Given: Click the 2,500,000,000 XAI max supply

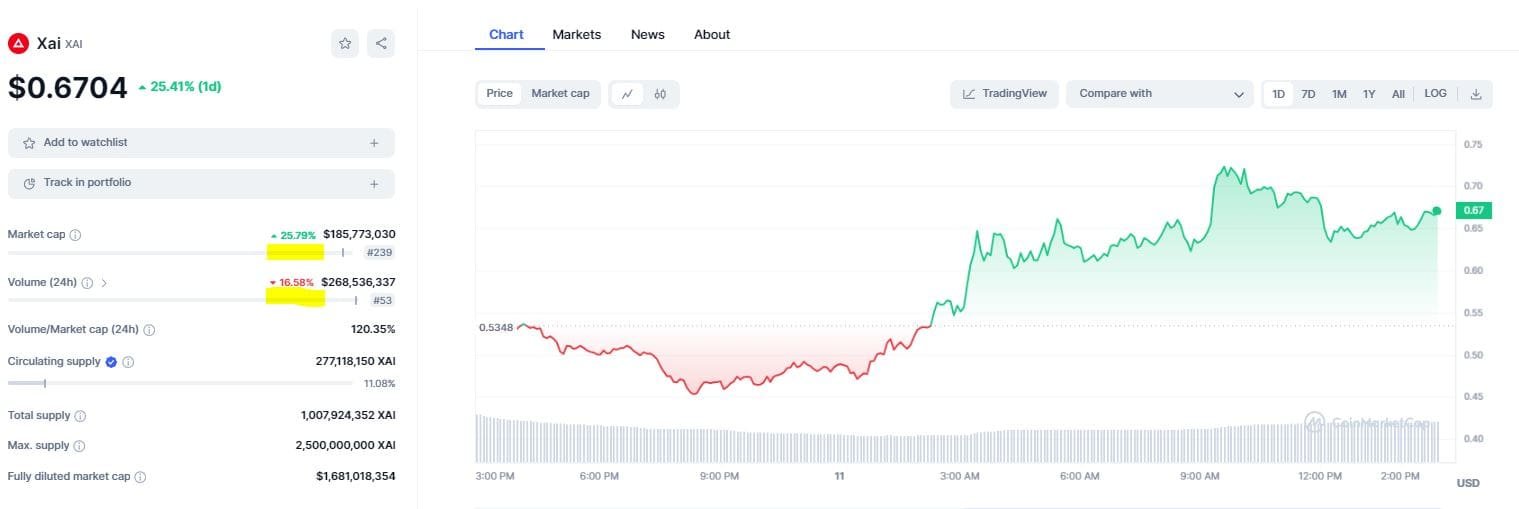Looking at the screenshot, I should (x=348, y=446).
